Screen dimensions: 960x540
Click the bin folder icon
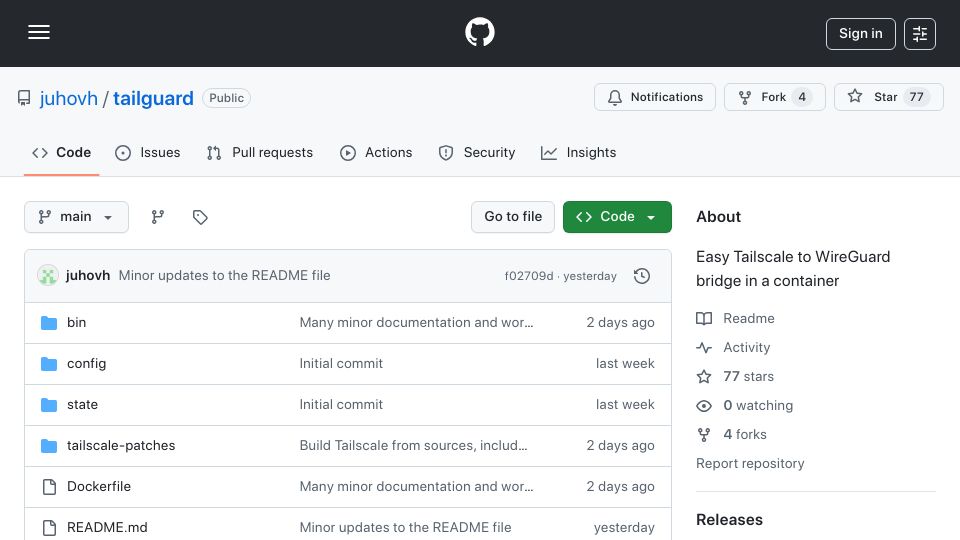click(x=49, y=323)
